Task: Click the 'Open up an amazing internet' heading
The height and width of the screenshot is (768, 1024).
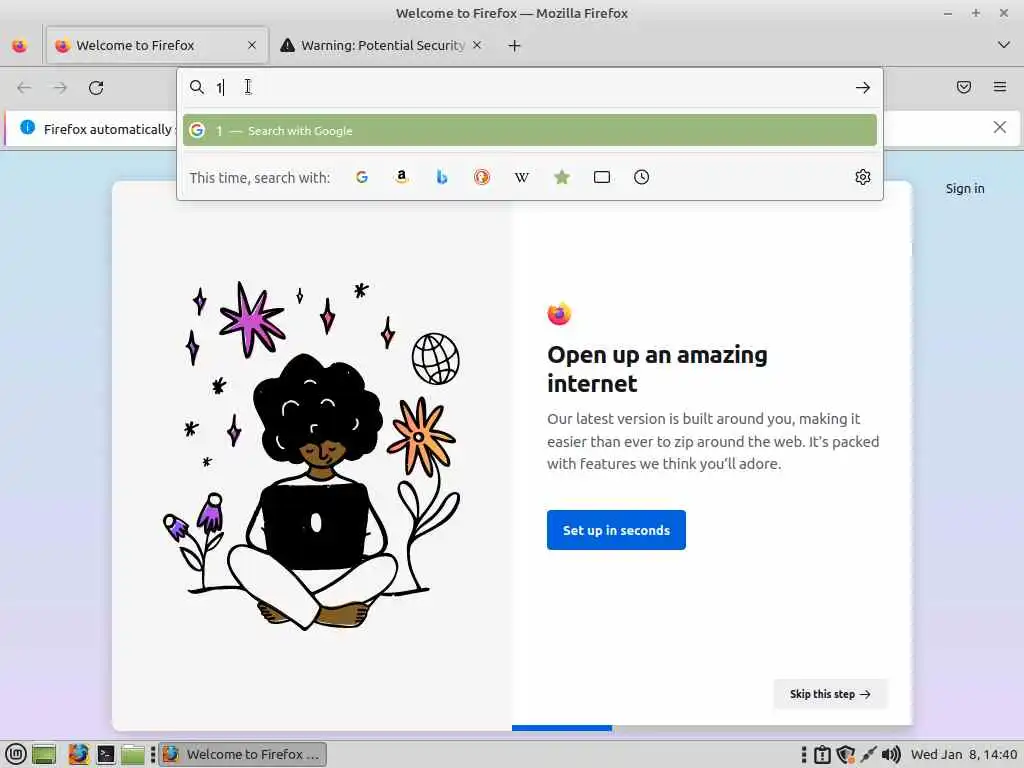Action: click(657, 369)
